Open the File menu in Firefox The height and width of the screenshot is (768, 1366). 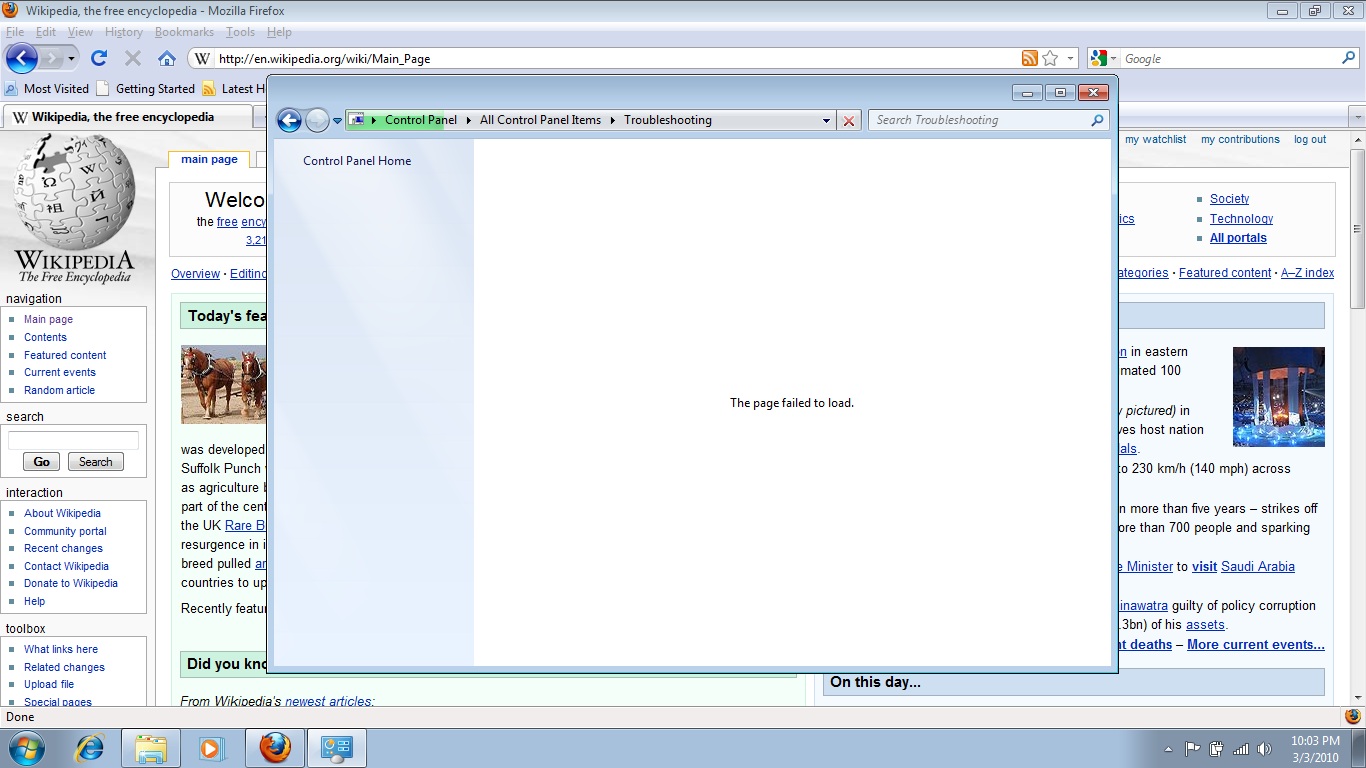pyautogui.click(x=14, y=32)
